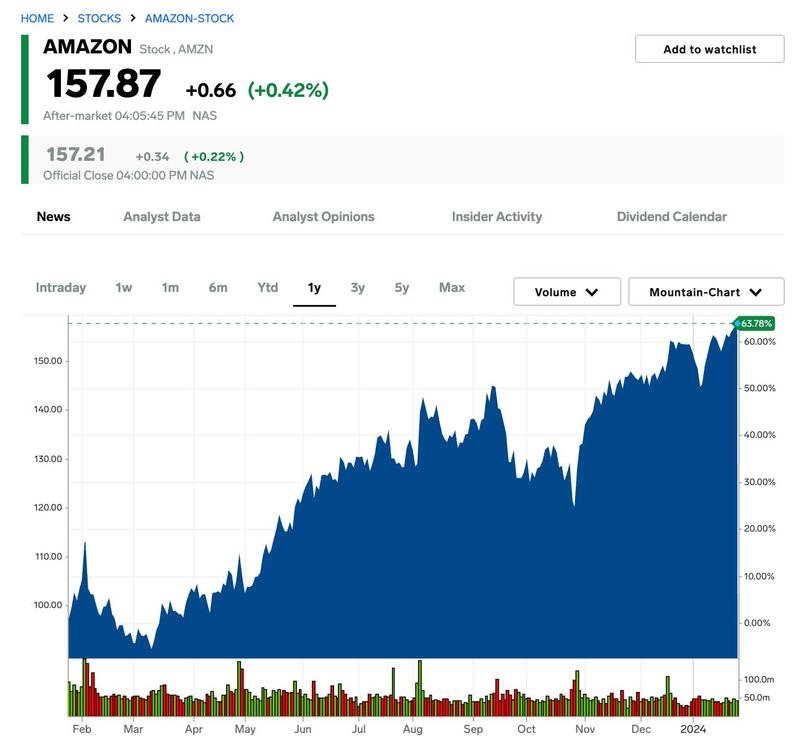Click the 50.0m volume axis label

757,697
